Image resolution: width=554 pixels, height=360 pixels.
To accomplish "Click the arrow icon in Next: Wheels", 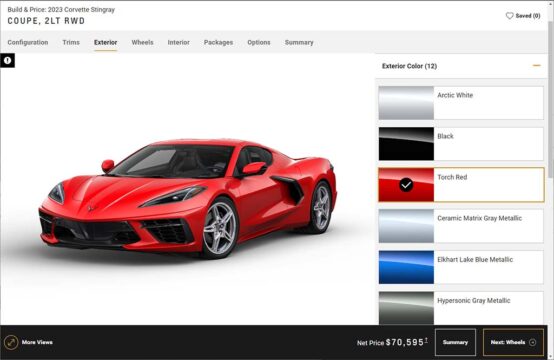I will [532, 342].
